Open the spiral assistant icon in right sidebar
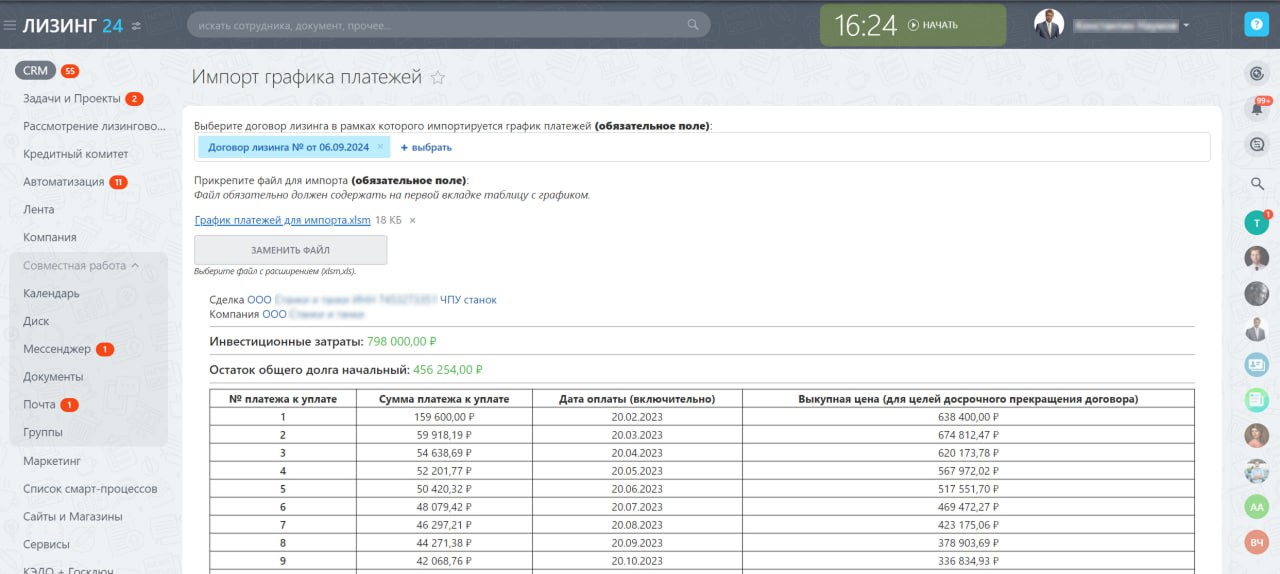Viewport: 1280px width, 574px height. click(1257, 73)
